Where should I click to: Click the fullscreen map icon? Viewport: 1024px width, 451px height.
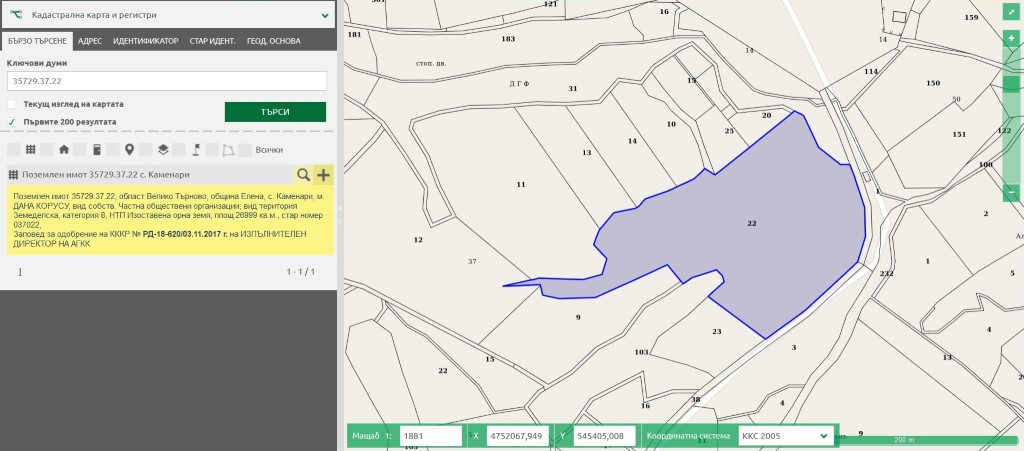(1011, 11)
